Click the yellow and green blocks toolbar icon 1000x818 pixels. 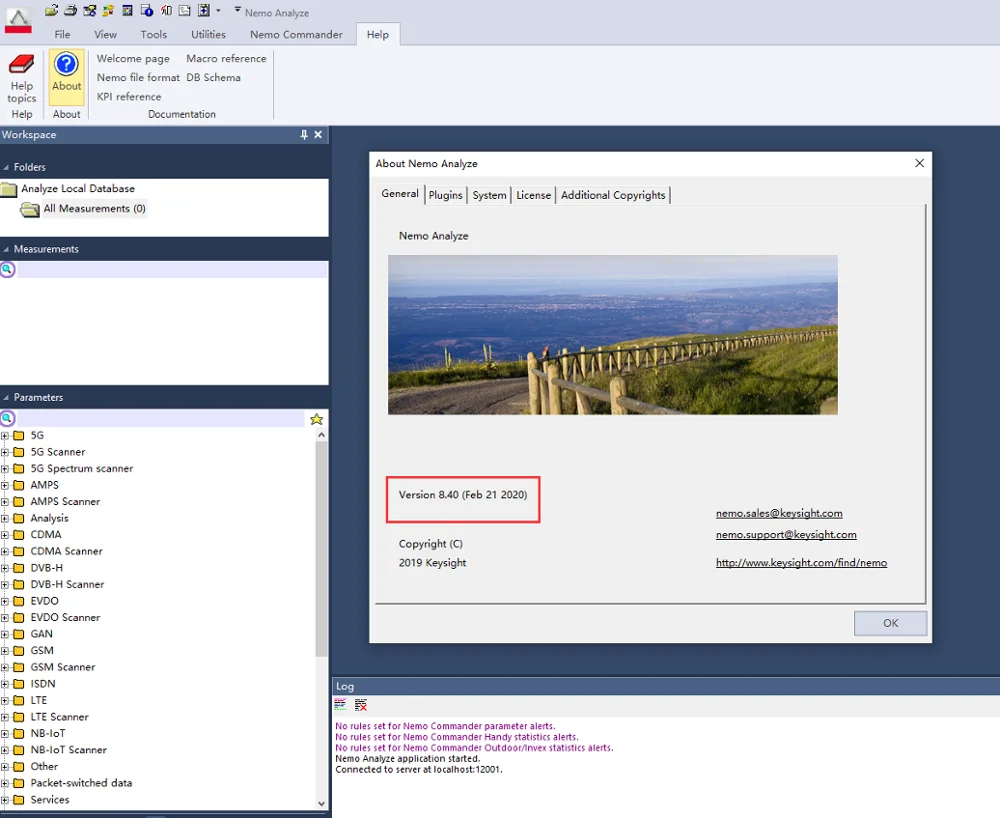coord(108,10)
